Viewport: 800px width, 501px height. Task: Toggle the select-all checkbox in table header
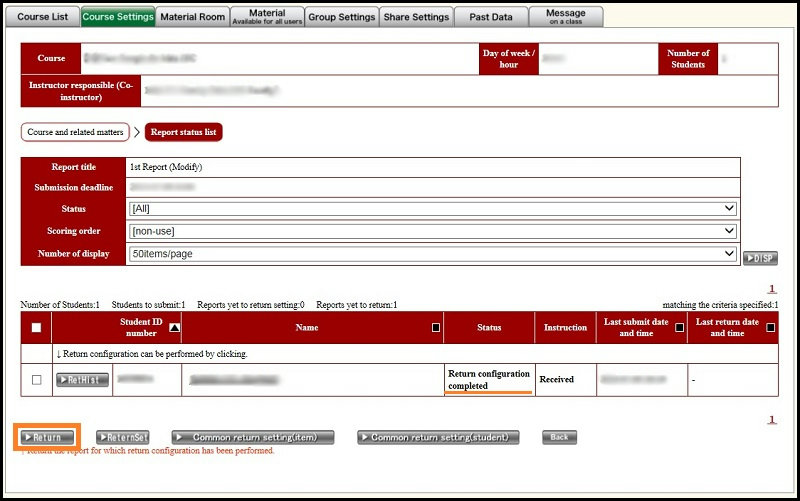click(x=37, y=327)
